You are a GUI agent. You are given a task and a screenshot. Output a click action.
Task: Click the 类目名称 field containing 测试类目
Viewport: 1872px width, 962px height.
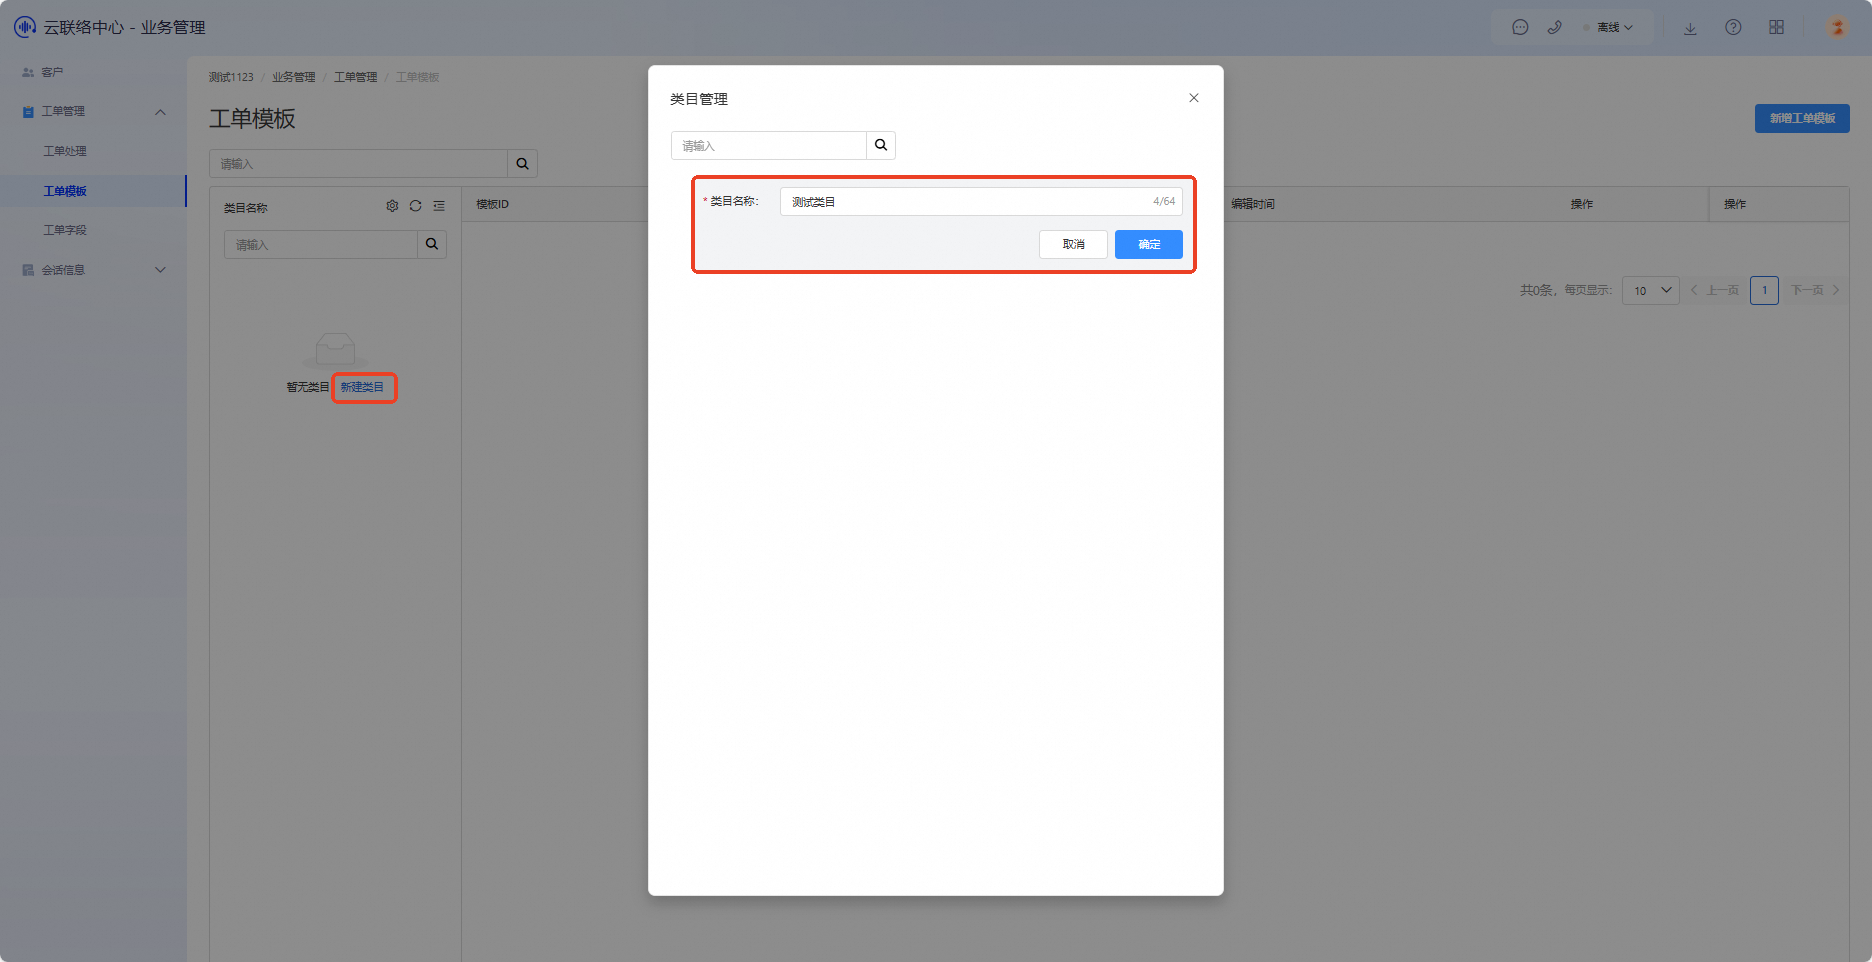coord(981,202)
